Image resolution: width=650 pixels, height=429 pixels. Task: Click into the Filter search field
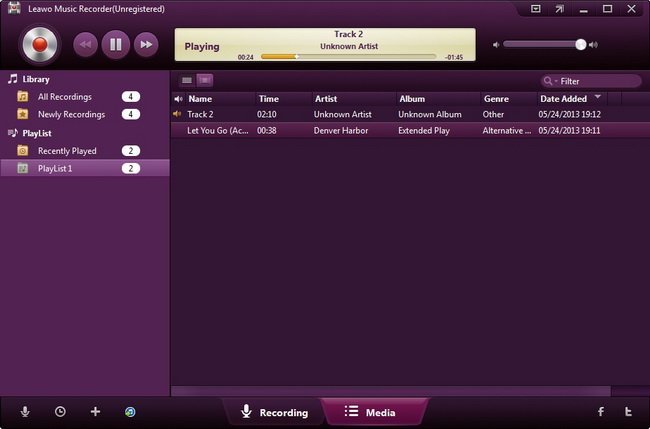591,81
